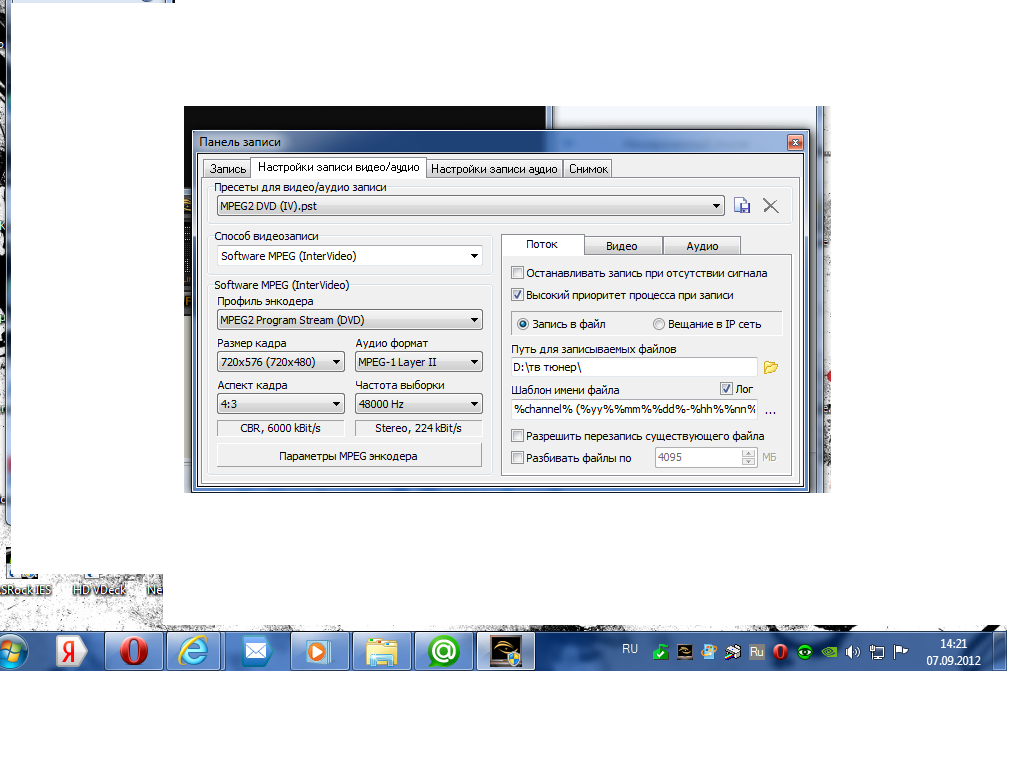The image size is (1024, 768).
Task: Click the Параметры MPEG энкодера button
Action: coord(349,455)
